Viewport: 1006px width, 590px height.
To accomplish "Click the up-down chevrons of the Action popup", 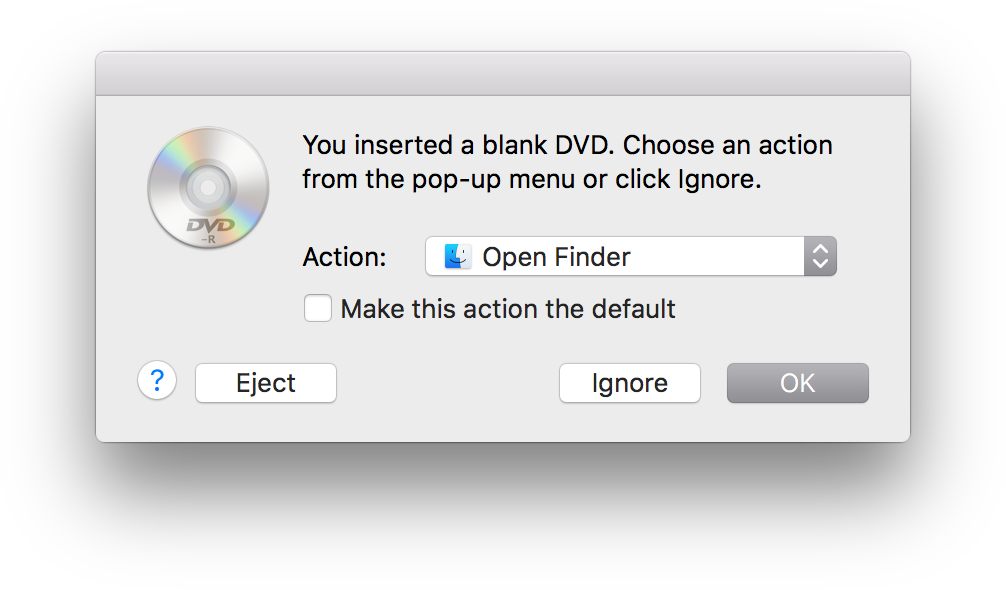I will pyautogui.click(x=820, y=257).
